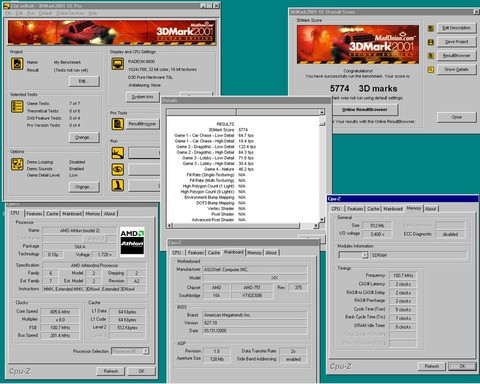Click Refresh in the left CPU-Z window
Screen dimensions: 480x384
[x=111, y=371]
